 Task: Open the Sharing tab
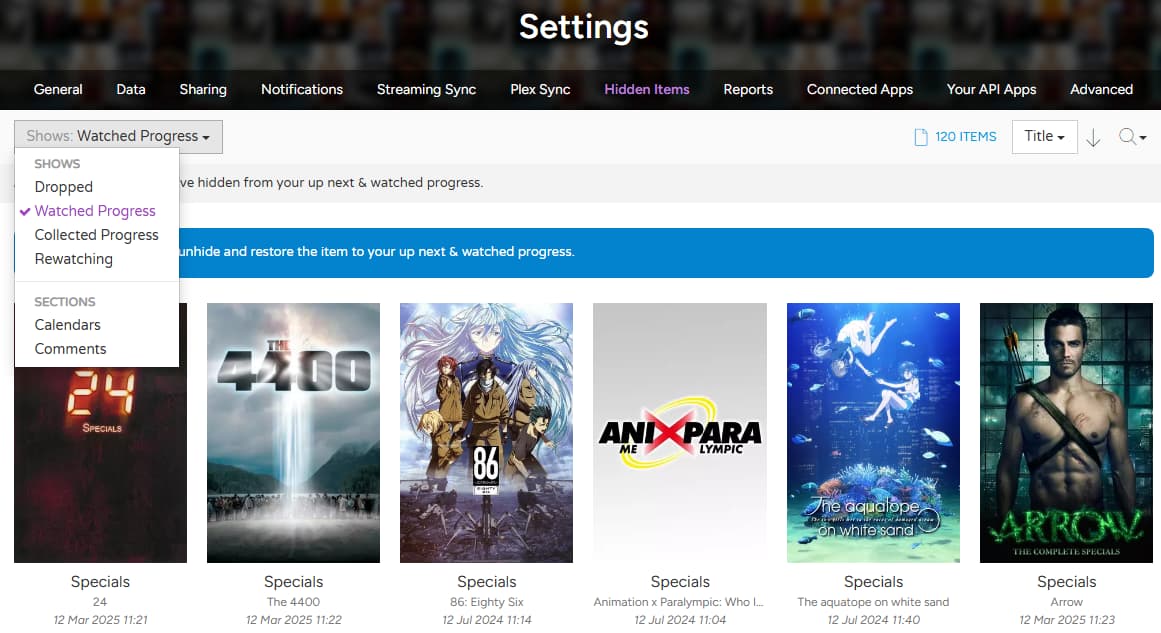coord(203,90)
